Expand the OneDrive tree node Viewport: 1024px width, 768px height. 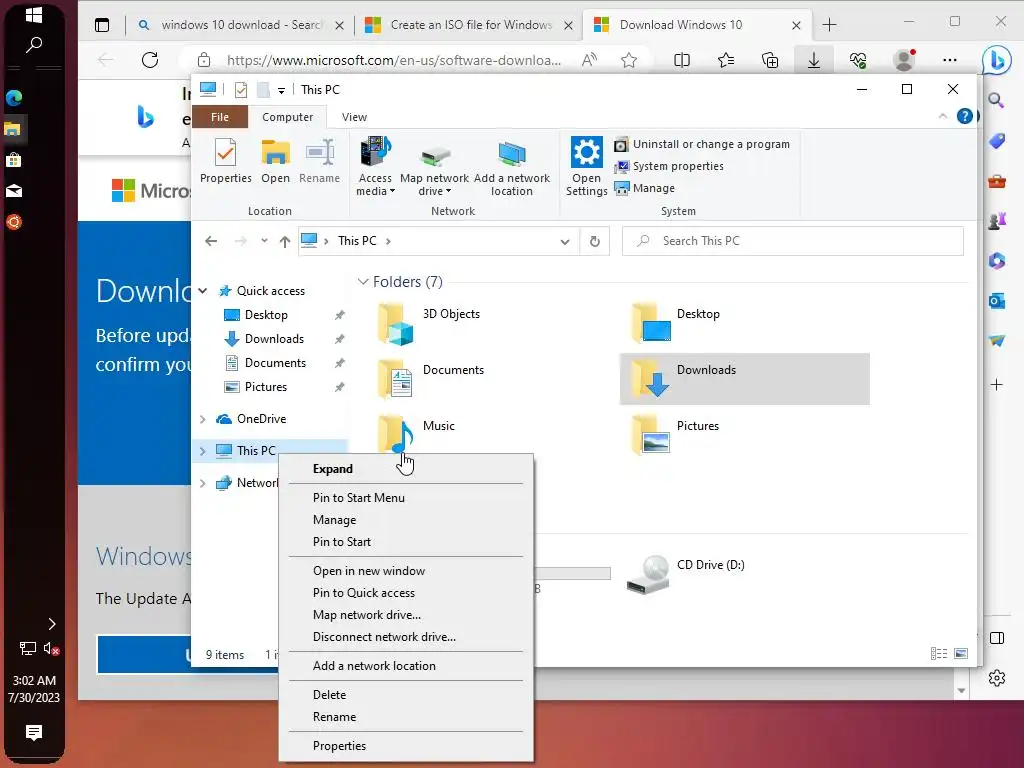202,419
